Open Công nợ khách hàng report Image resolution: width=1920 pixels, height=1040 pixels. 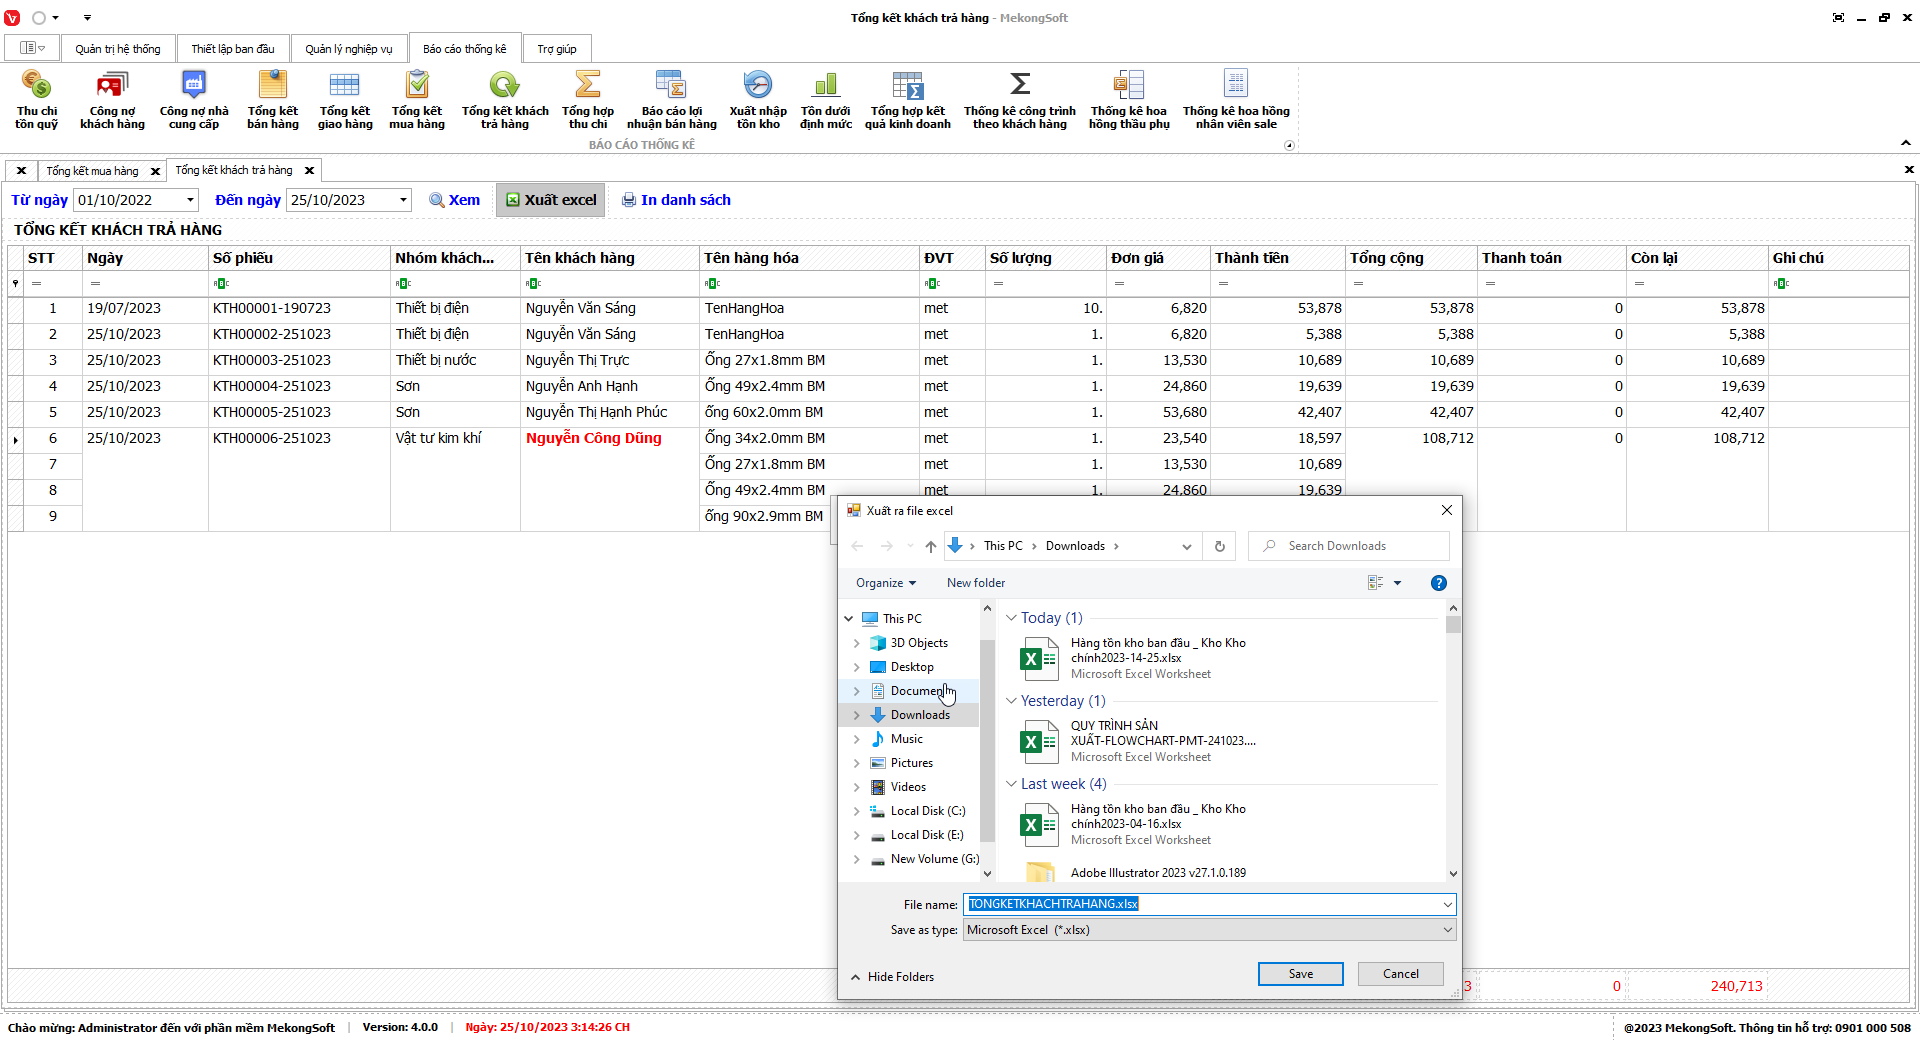click(x=112, y=100)
